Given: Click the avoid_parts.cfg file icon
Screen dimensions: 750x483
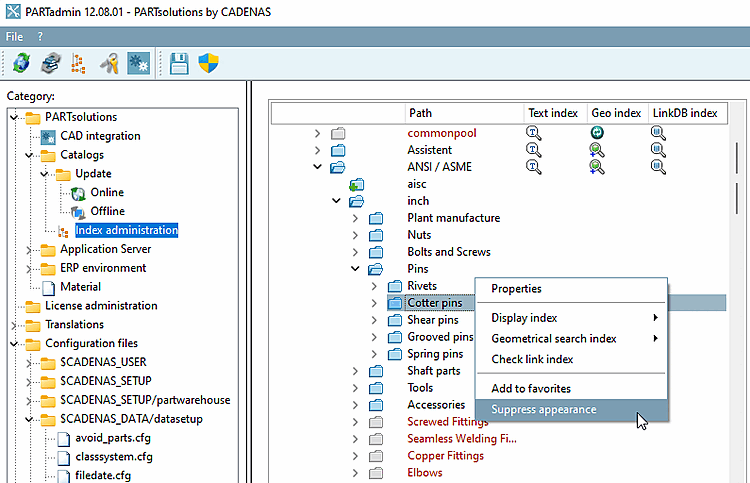Looking at the screenshot, I should [64, 439].
